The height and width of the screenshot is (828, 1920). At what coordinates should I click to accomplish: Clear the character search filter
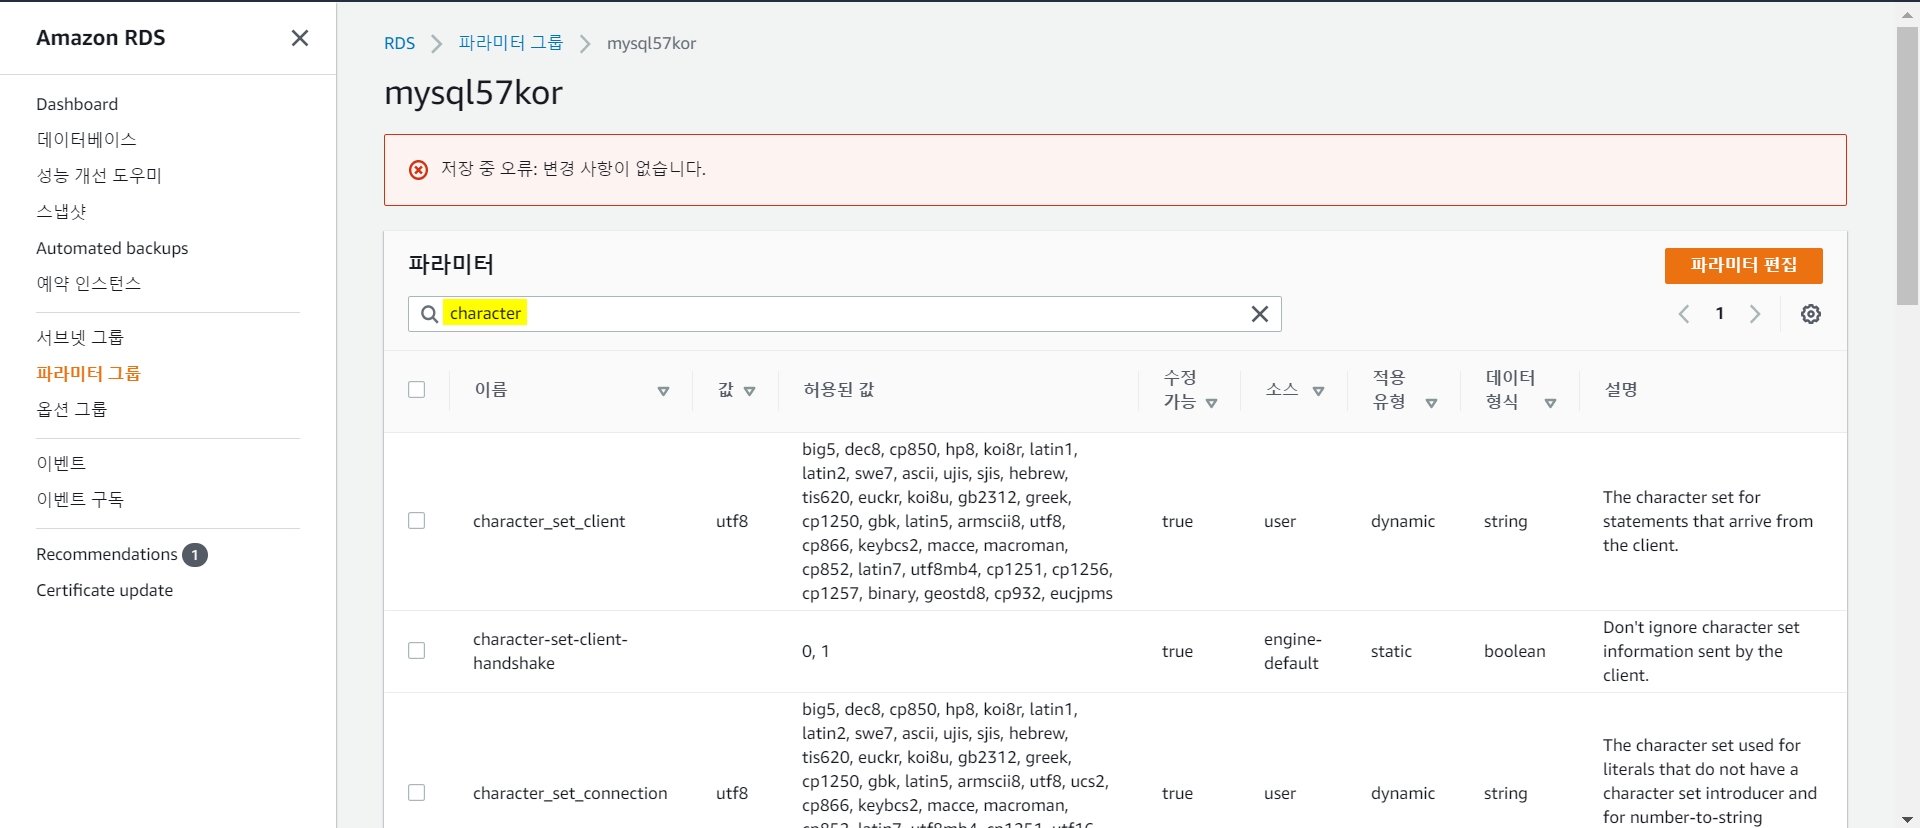pyautogui.click(x=1260, y=314)
